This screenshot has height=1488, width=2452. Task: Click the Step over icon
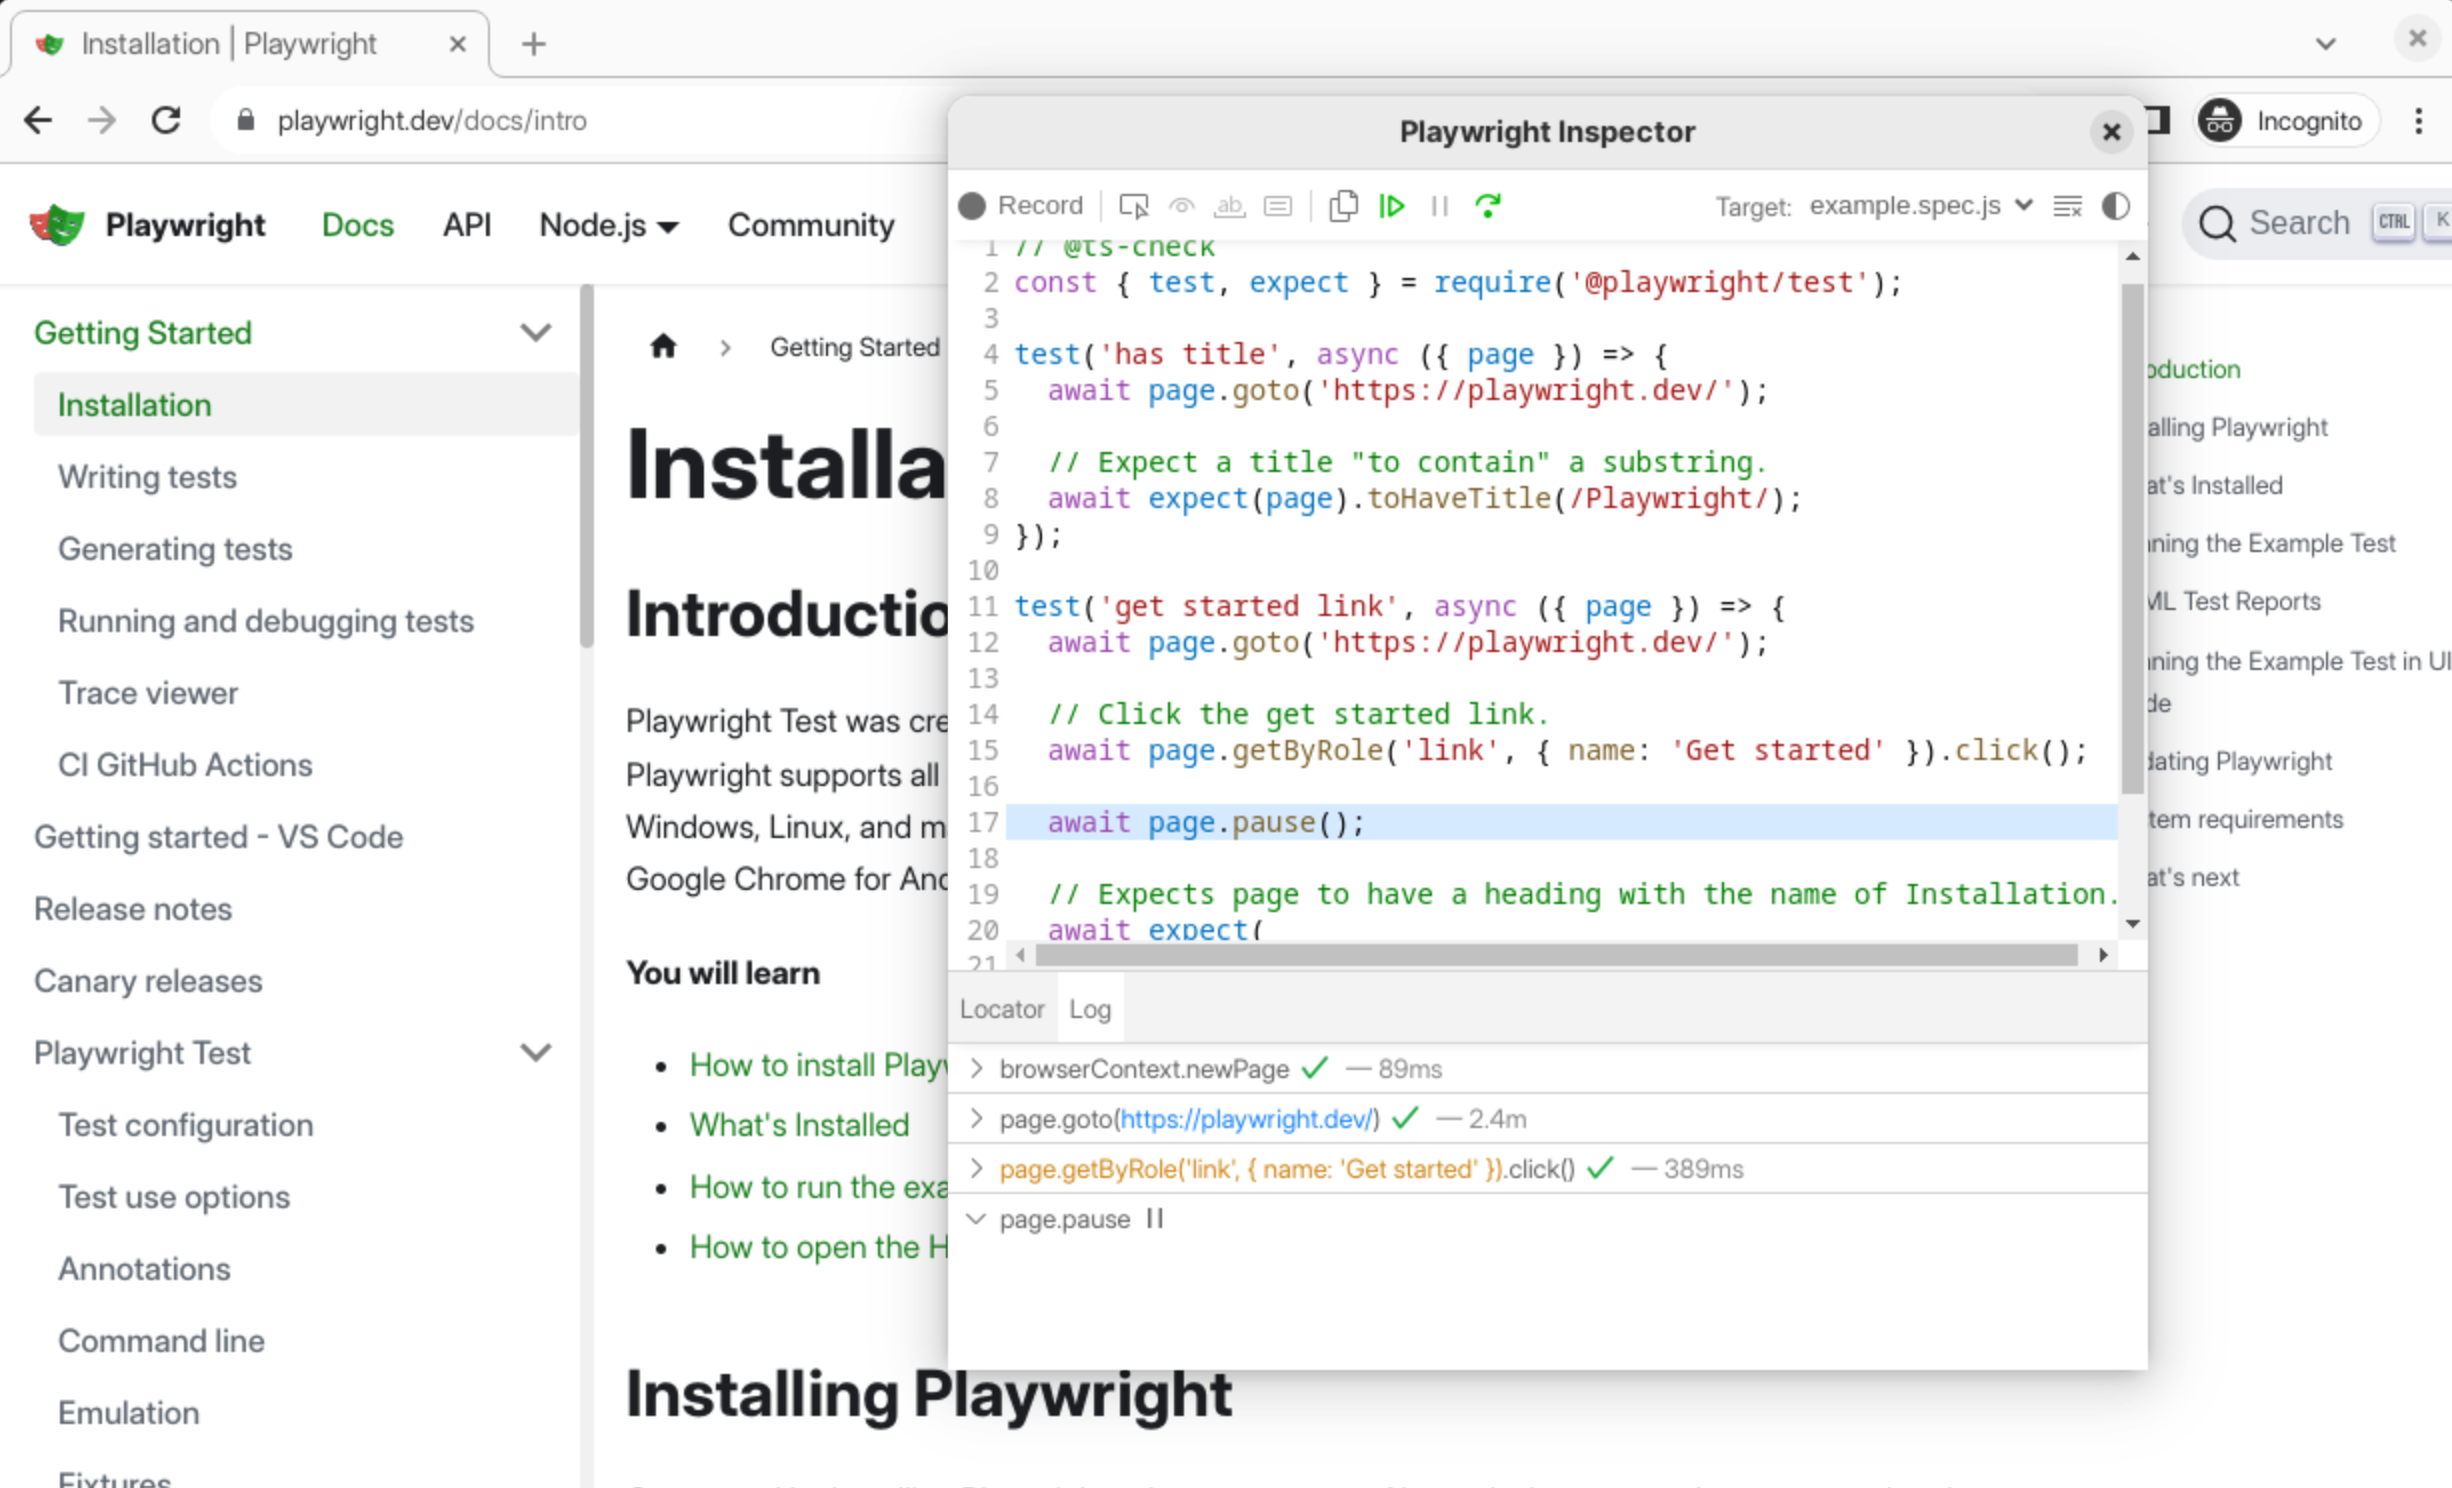1488,206
